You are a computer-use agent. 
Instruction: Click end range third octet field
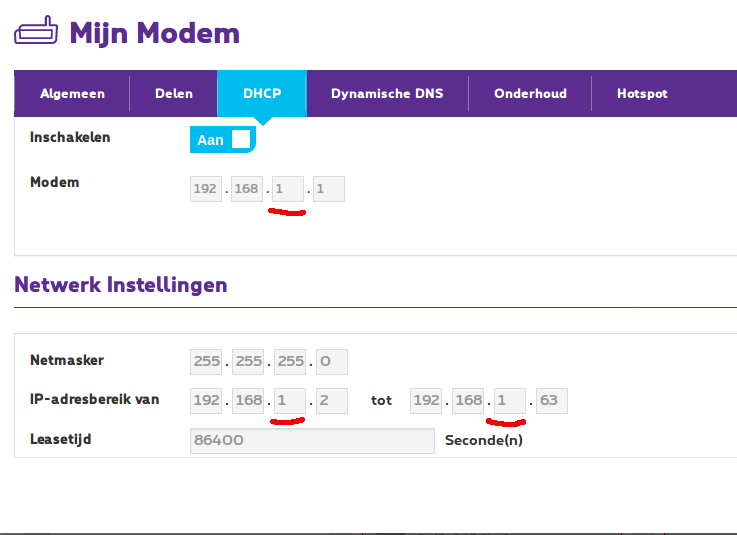pyautogui.click(x=509, y=401)
